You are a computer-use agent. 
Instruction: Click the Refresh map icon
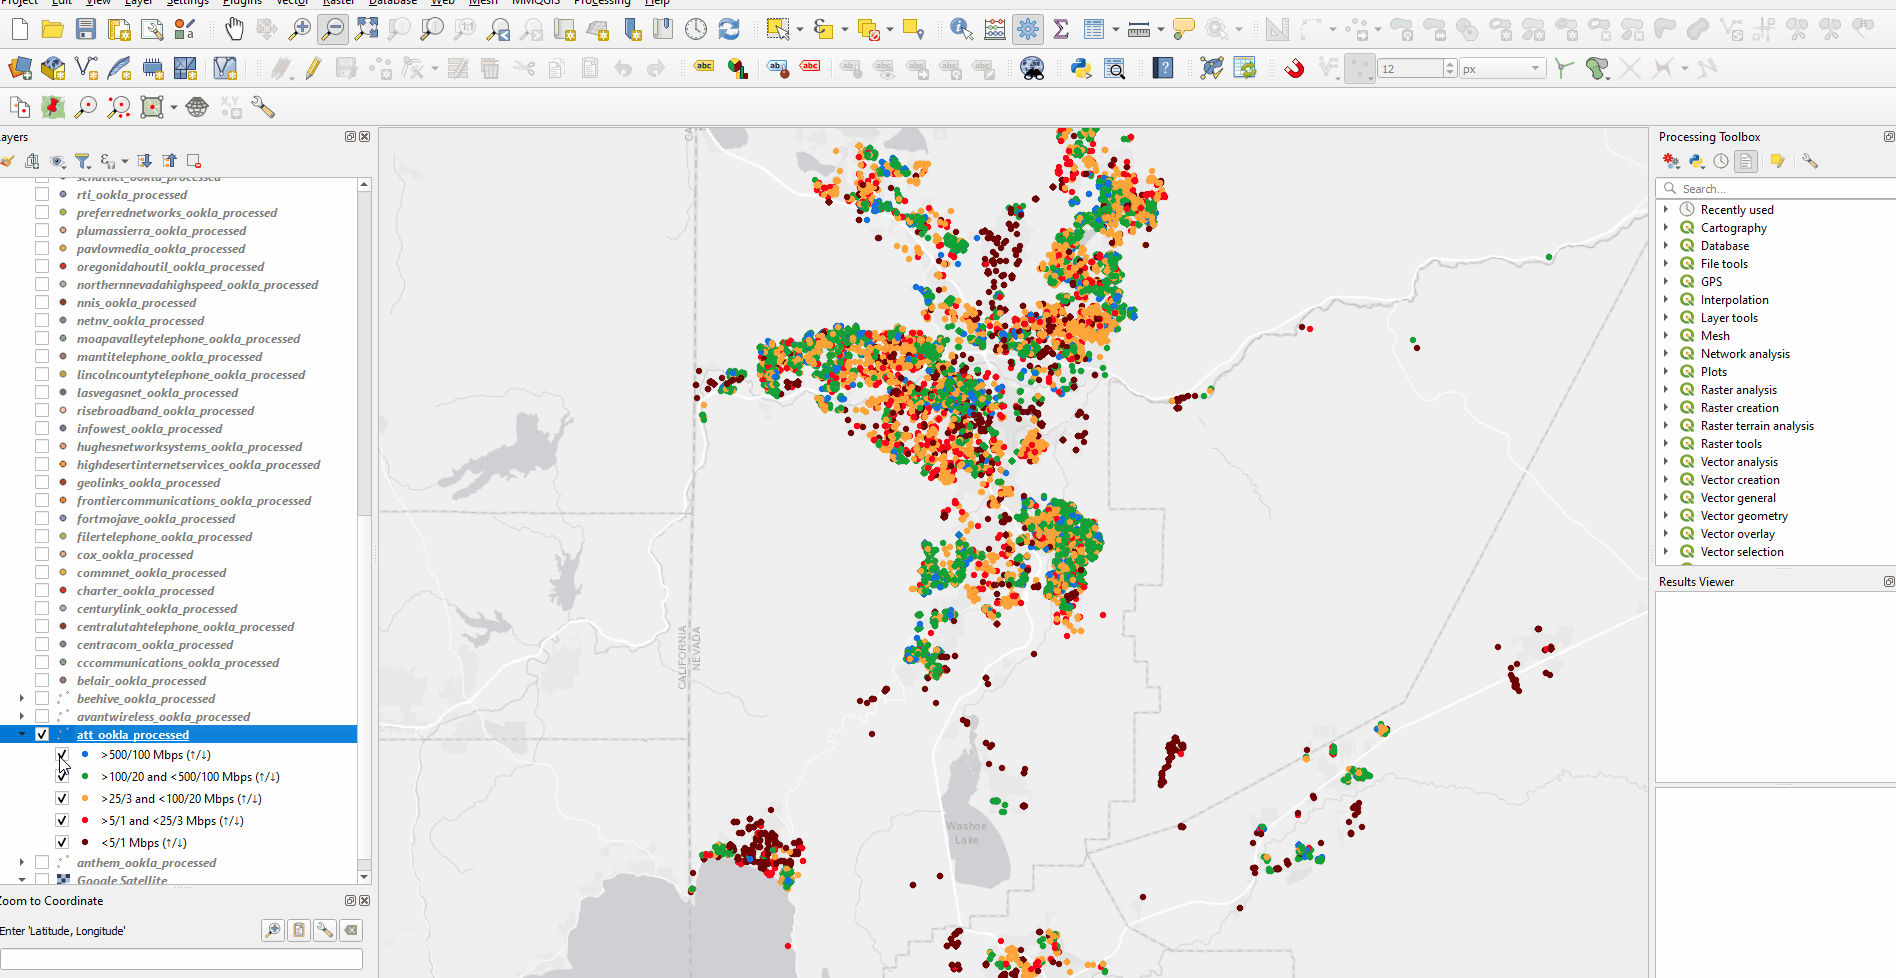pos(729,29)
